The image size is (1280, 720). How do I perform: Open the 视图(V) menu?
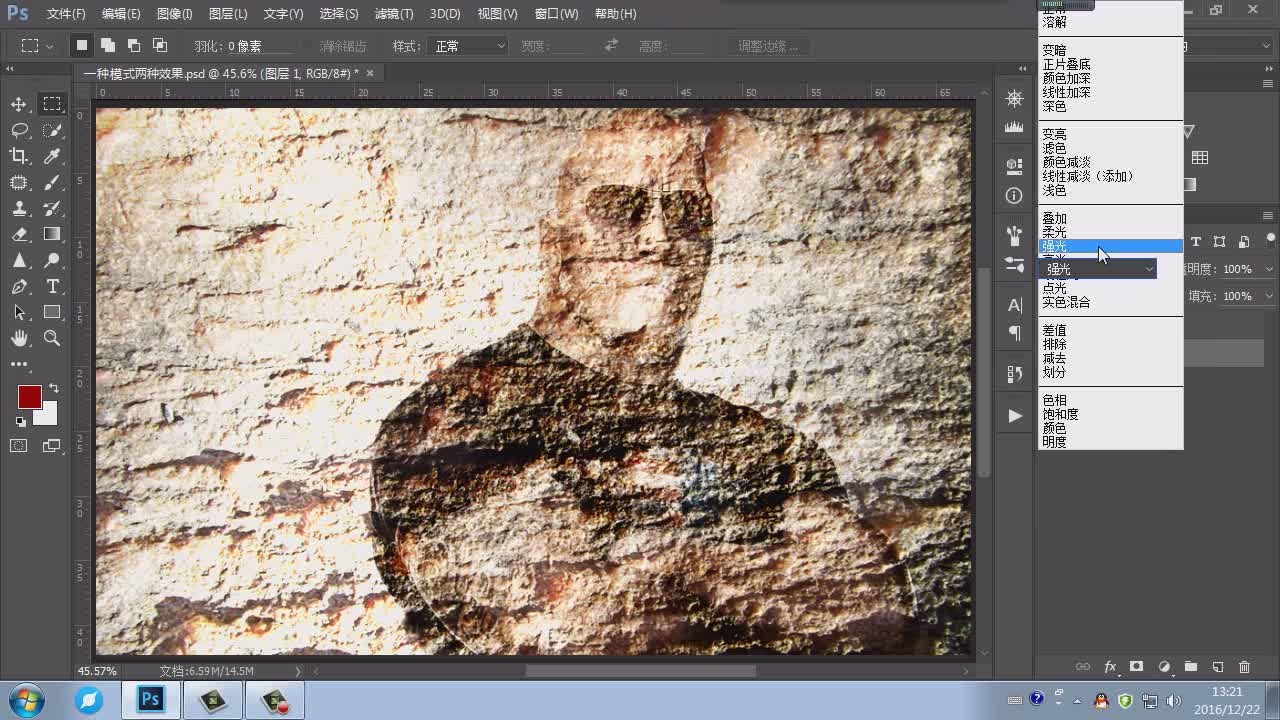[x=497, y=14]
